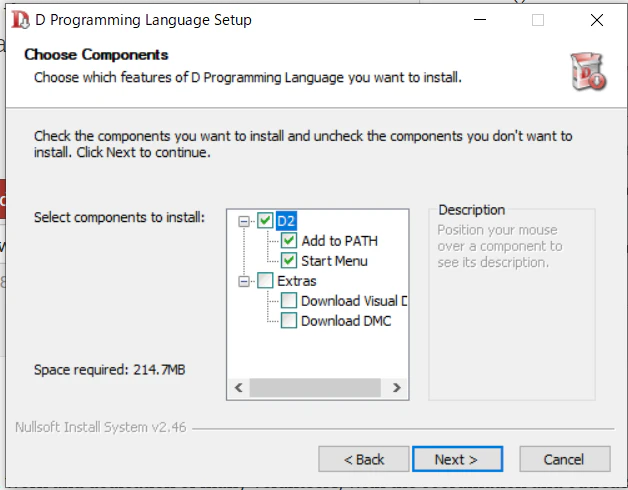This screenshot has height=490, width=628.
Task: Collapse the Extras tree node
Action: (244, 281)
